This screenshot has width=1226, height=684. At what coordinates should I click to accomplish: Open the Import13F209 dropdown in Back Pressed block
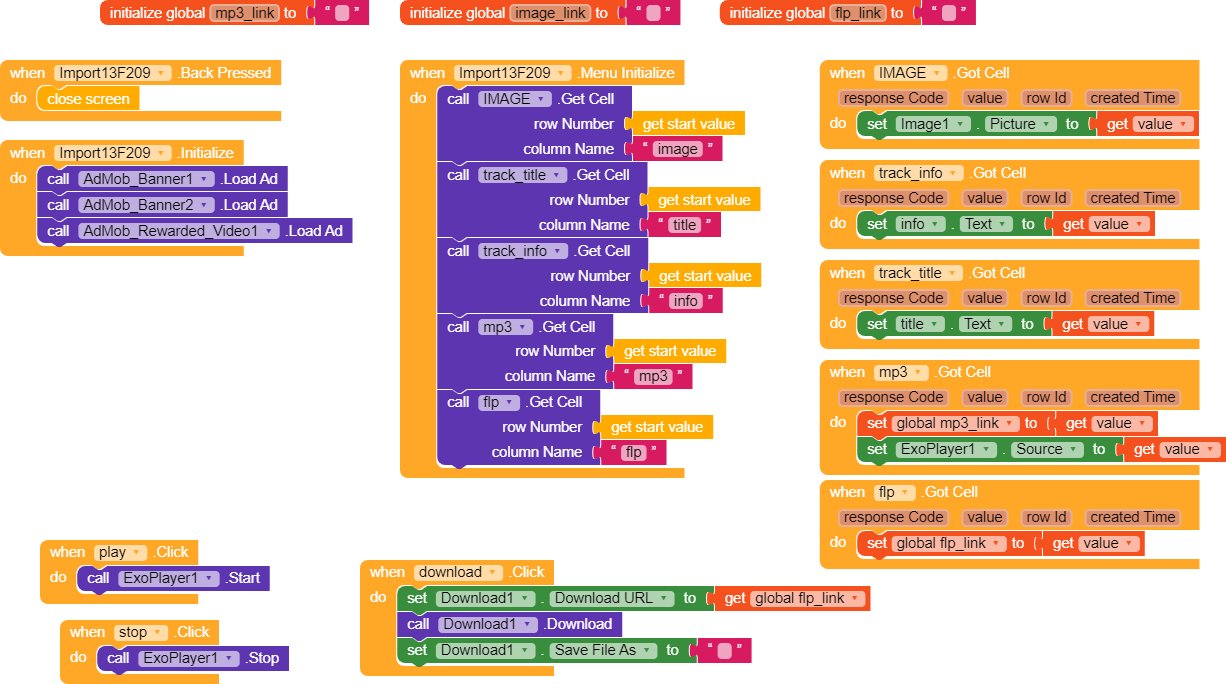(112, 73)
